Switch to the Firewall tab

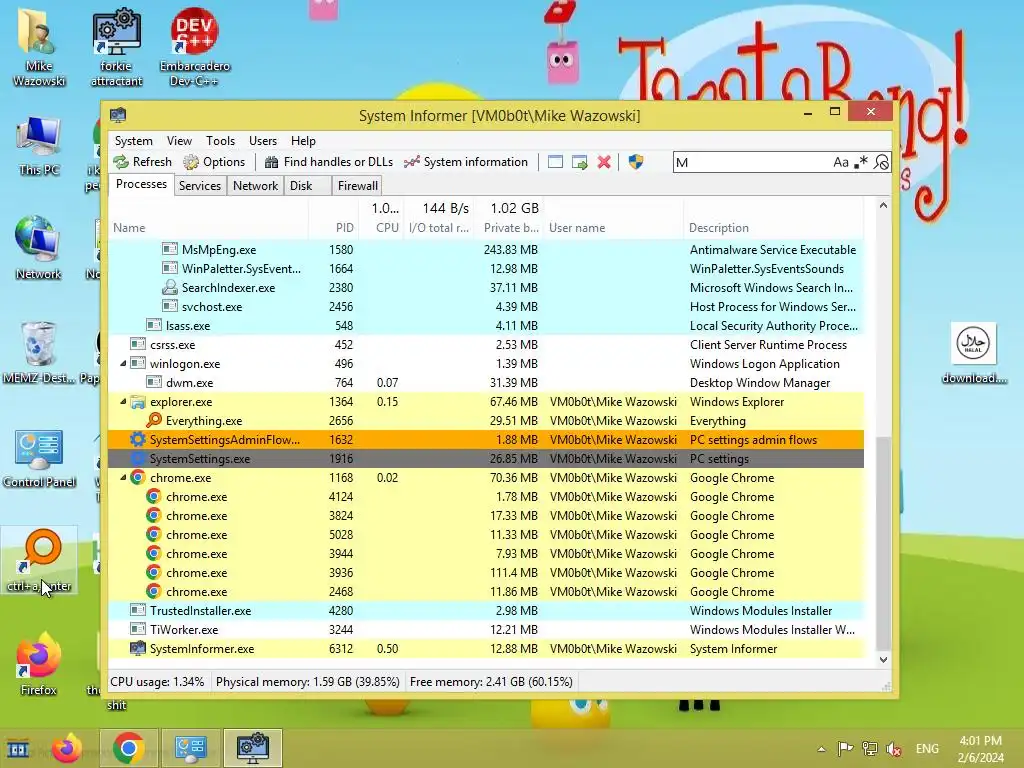click(357, 185)
